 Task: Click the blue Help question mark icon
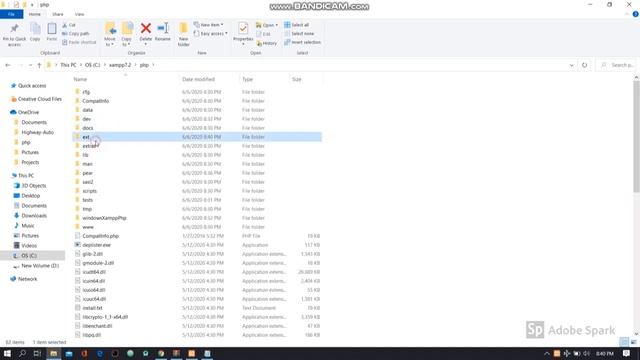pos(636,14)
